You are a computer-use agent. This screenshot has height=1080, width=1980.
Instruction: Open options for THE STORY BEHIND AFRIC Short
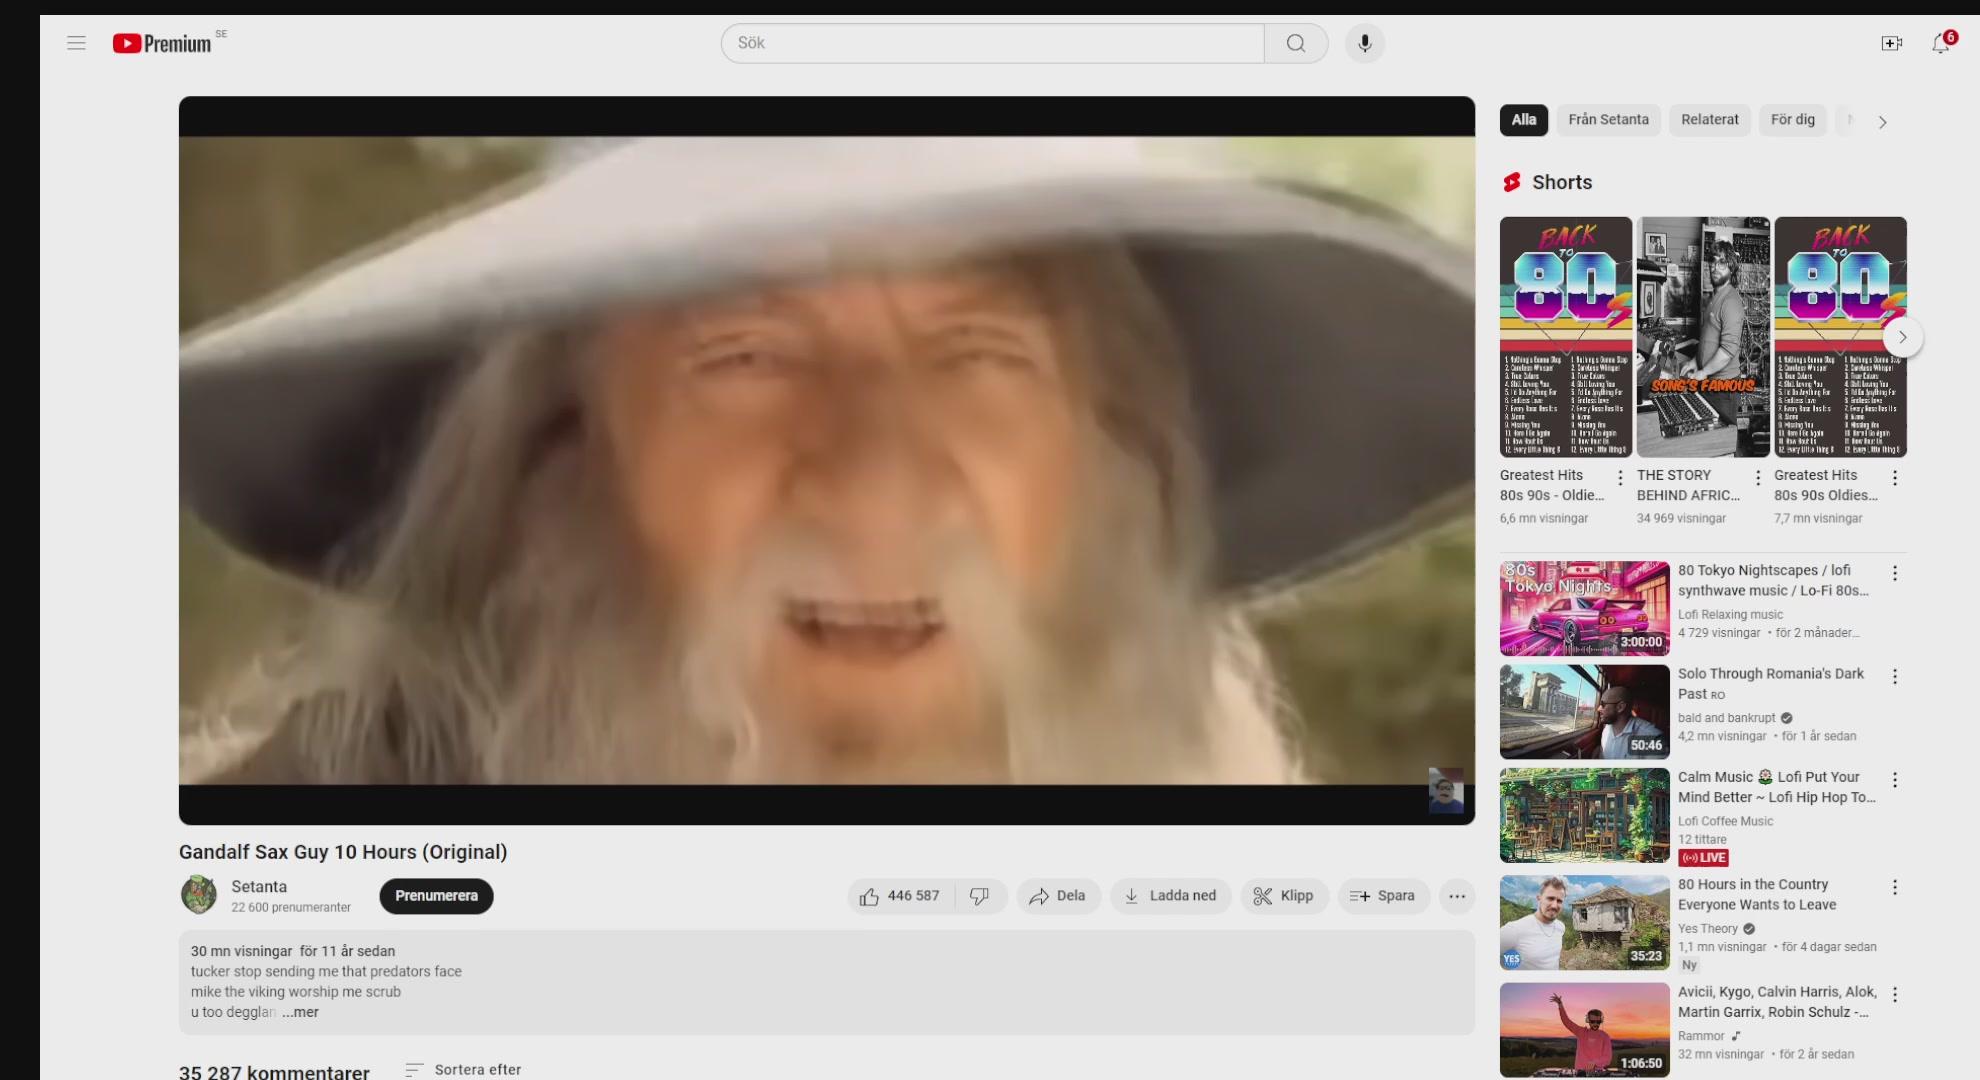tap(1758, 478)
